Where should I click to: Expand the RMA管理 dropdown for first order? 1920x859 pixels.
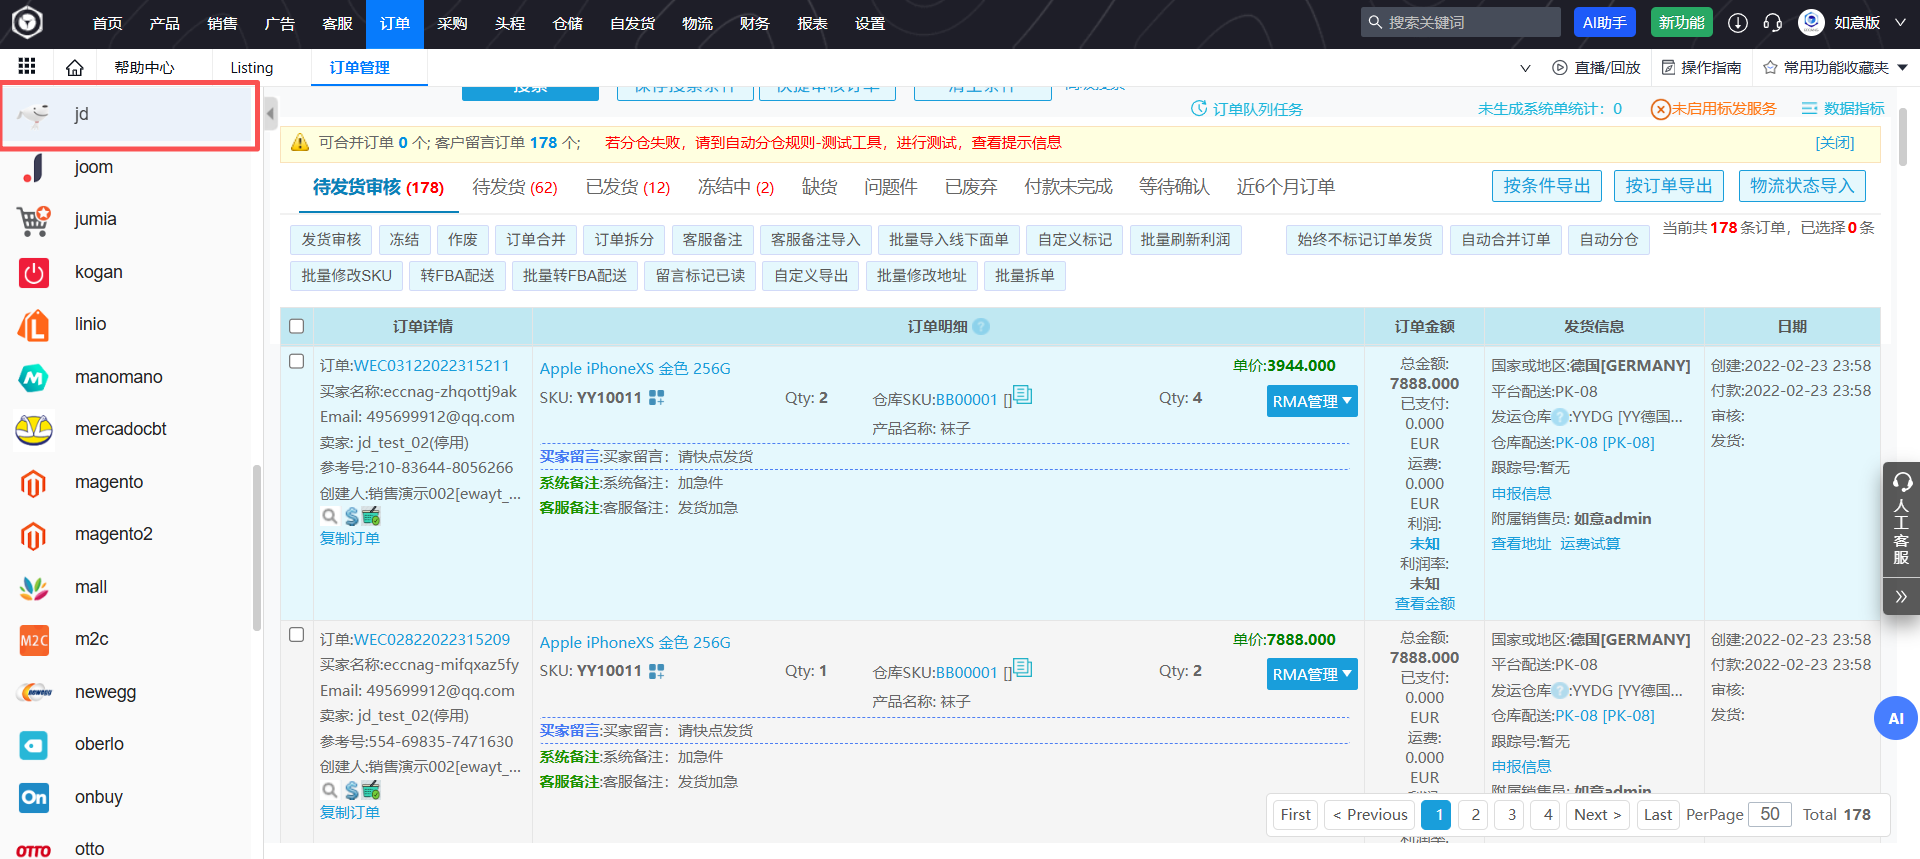(1311, 401)
